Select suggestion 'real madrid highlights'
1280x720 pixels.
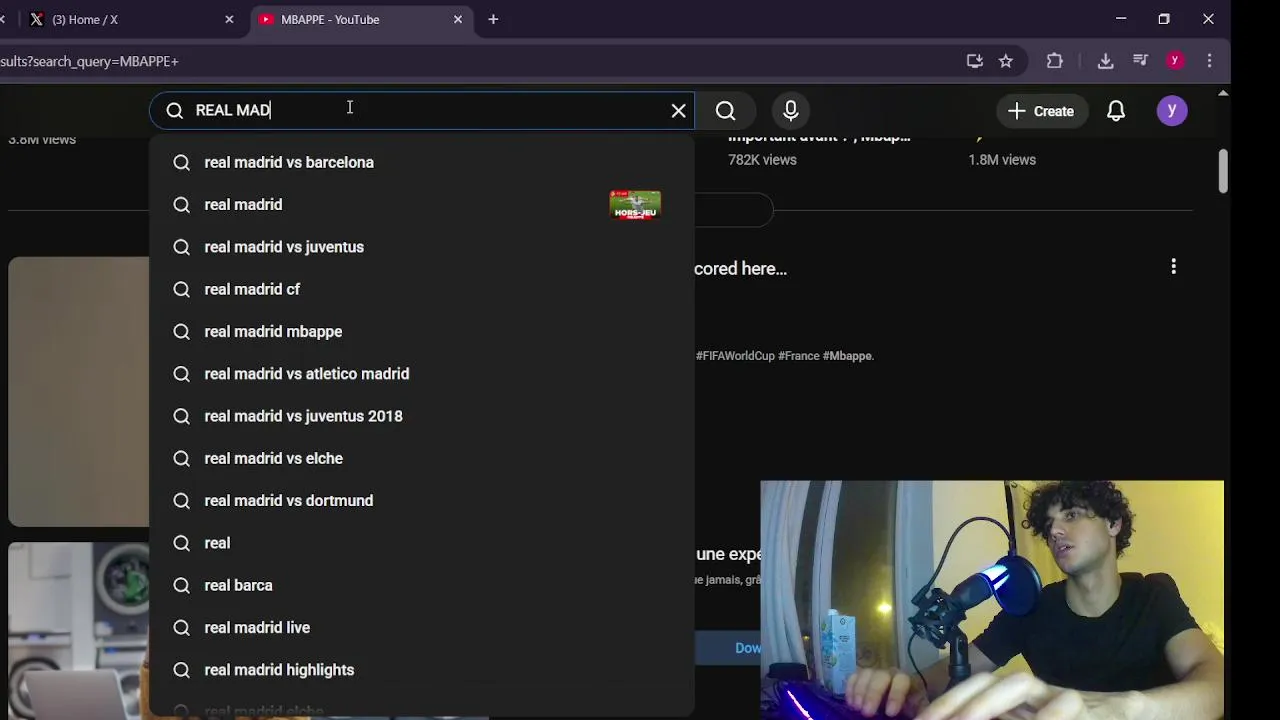(422, 670)
